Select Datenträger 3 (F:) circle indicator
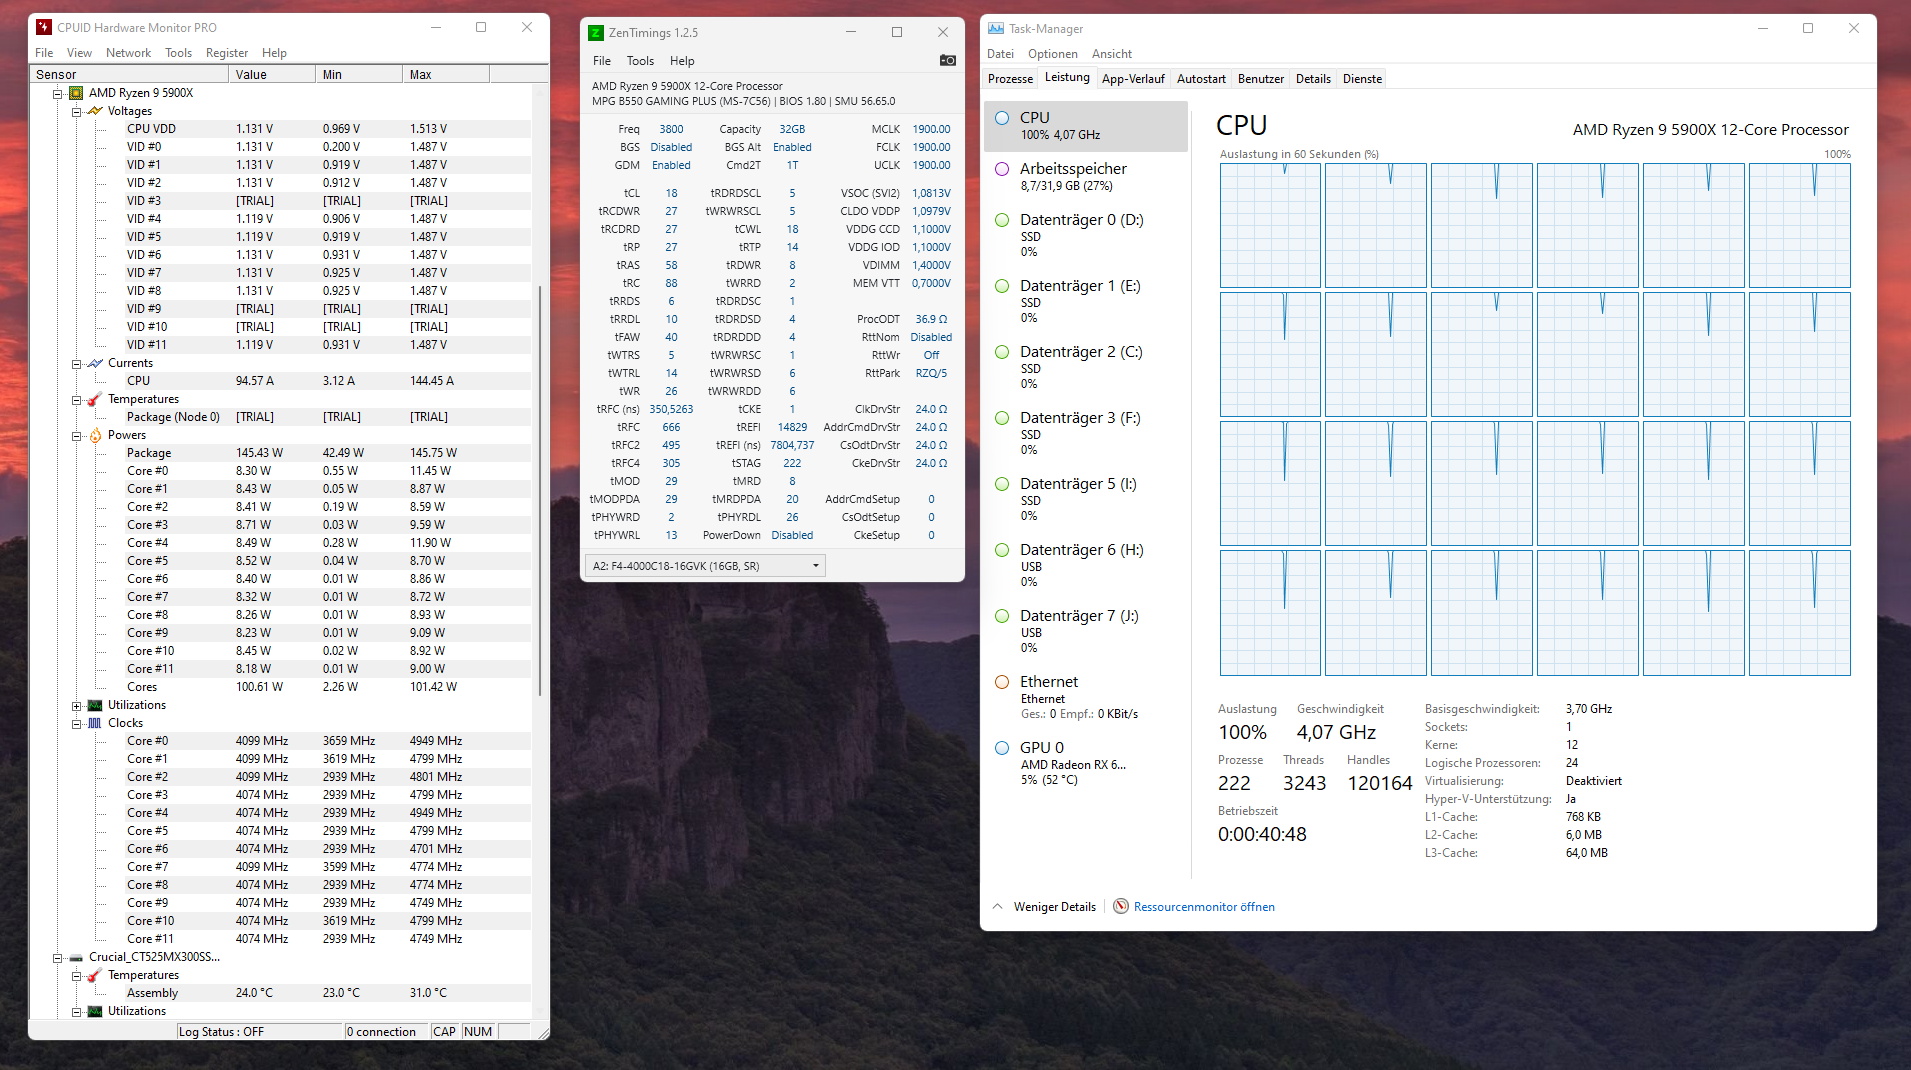Screen dimensions: 1911x1070 (x=1002, y=418)
